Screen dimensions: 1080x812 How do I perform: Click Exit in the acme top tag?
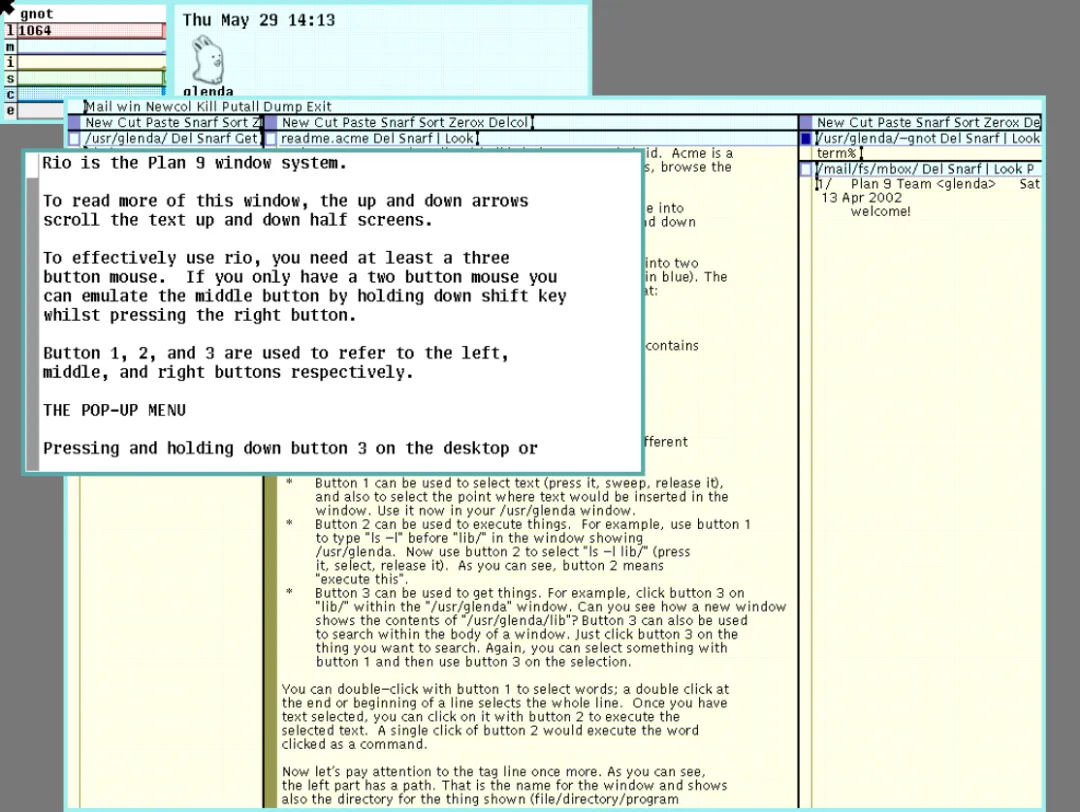pyautogui.click(x=319, y=107)
